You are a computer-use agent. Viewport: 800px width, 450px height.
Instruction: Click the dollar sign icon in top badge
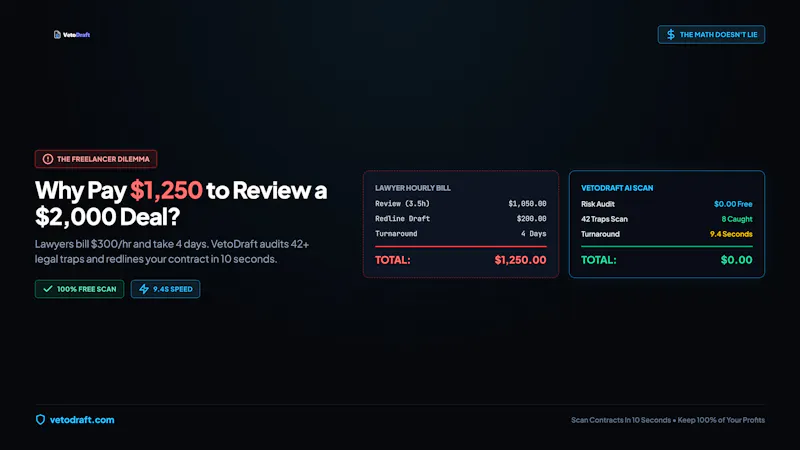(670, 35)
